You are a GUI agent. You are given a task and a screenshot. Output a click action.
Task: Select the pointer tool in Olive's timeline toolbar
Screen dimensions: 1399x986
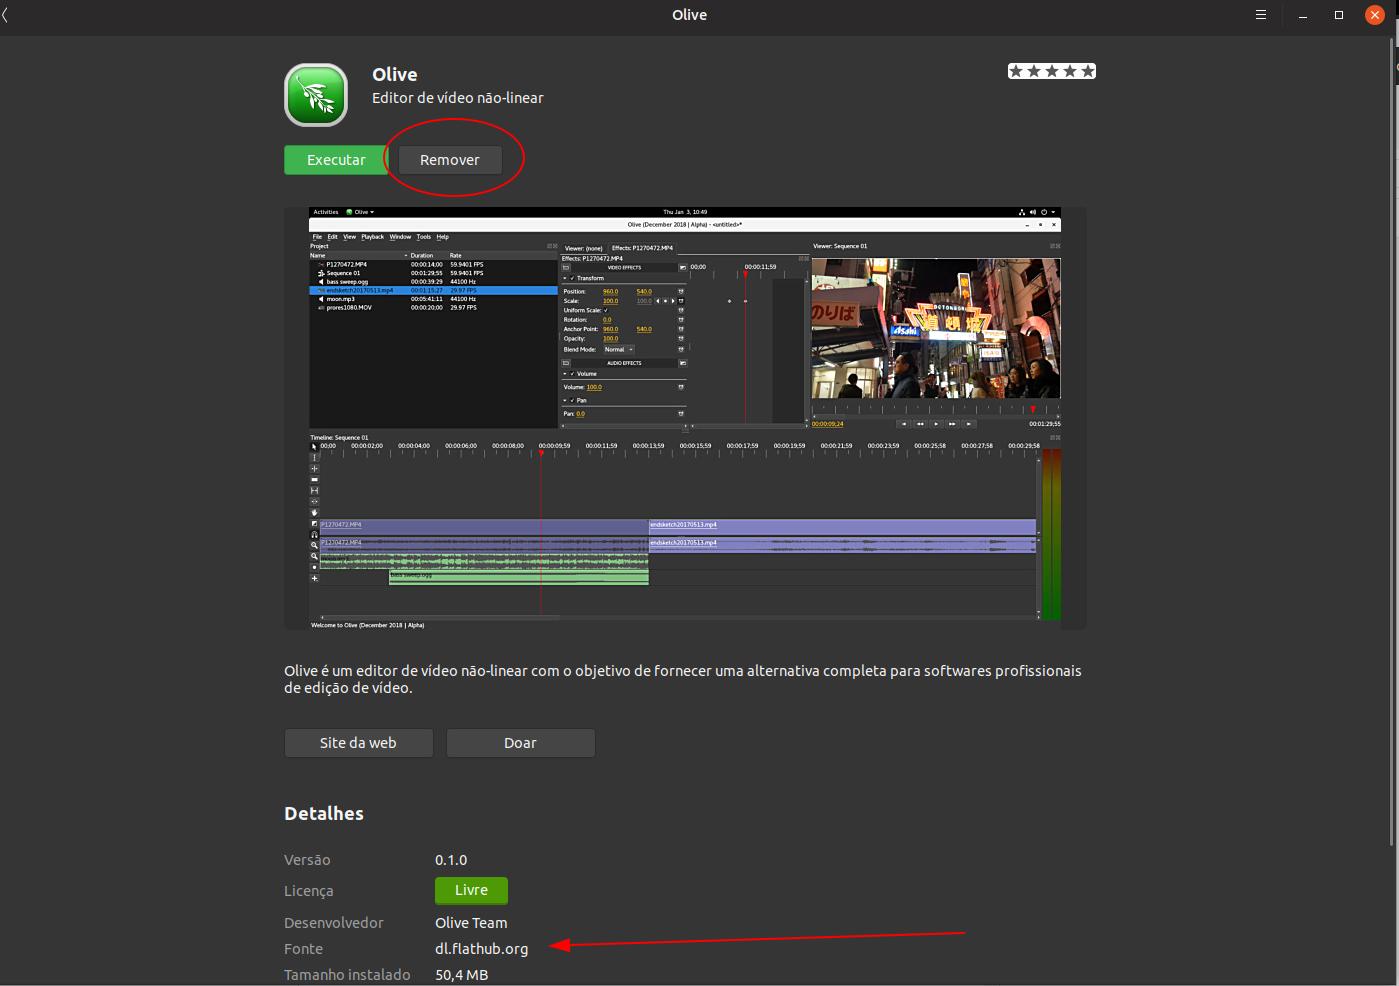click(x=313, y=447)
